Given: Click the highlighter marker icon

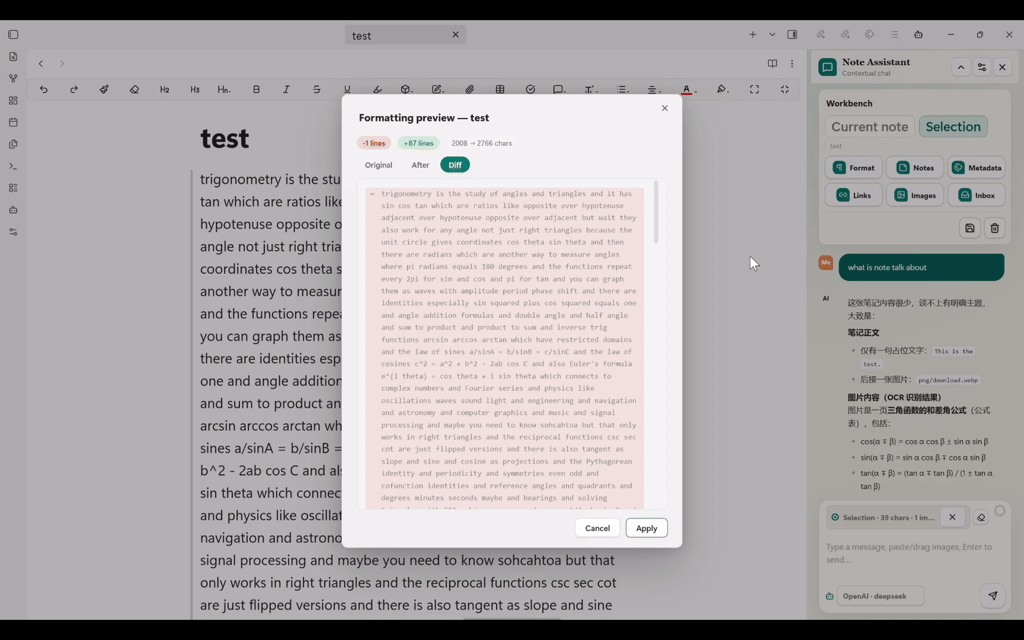Looking at the screenshot, I should point(377,89).
